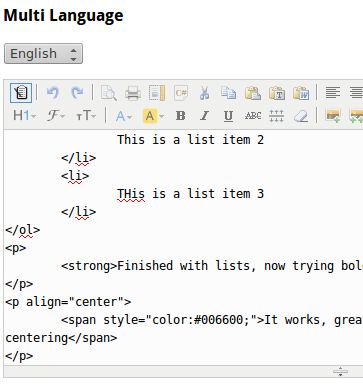Screen dimensions: 363x385
Task: Open the font size dropdown
Action: (x=86, y=116)
